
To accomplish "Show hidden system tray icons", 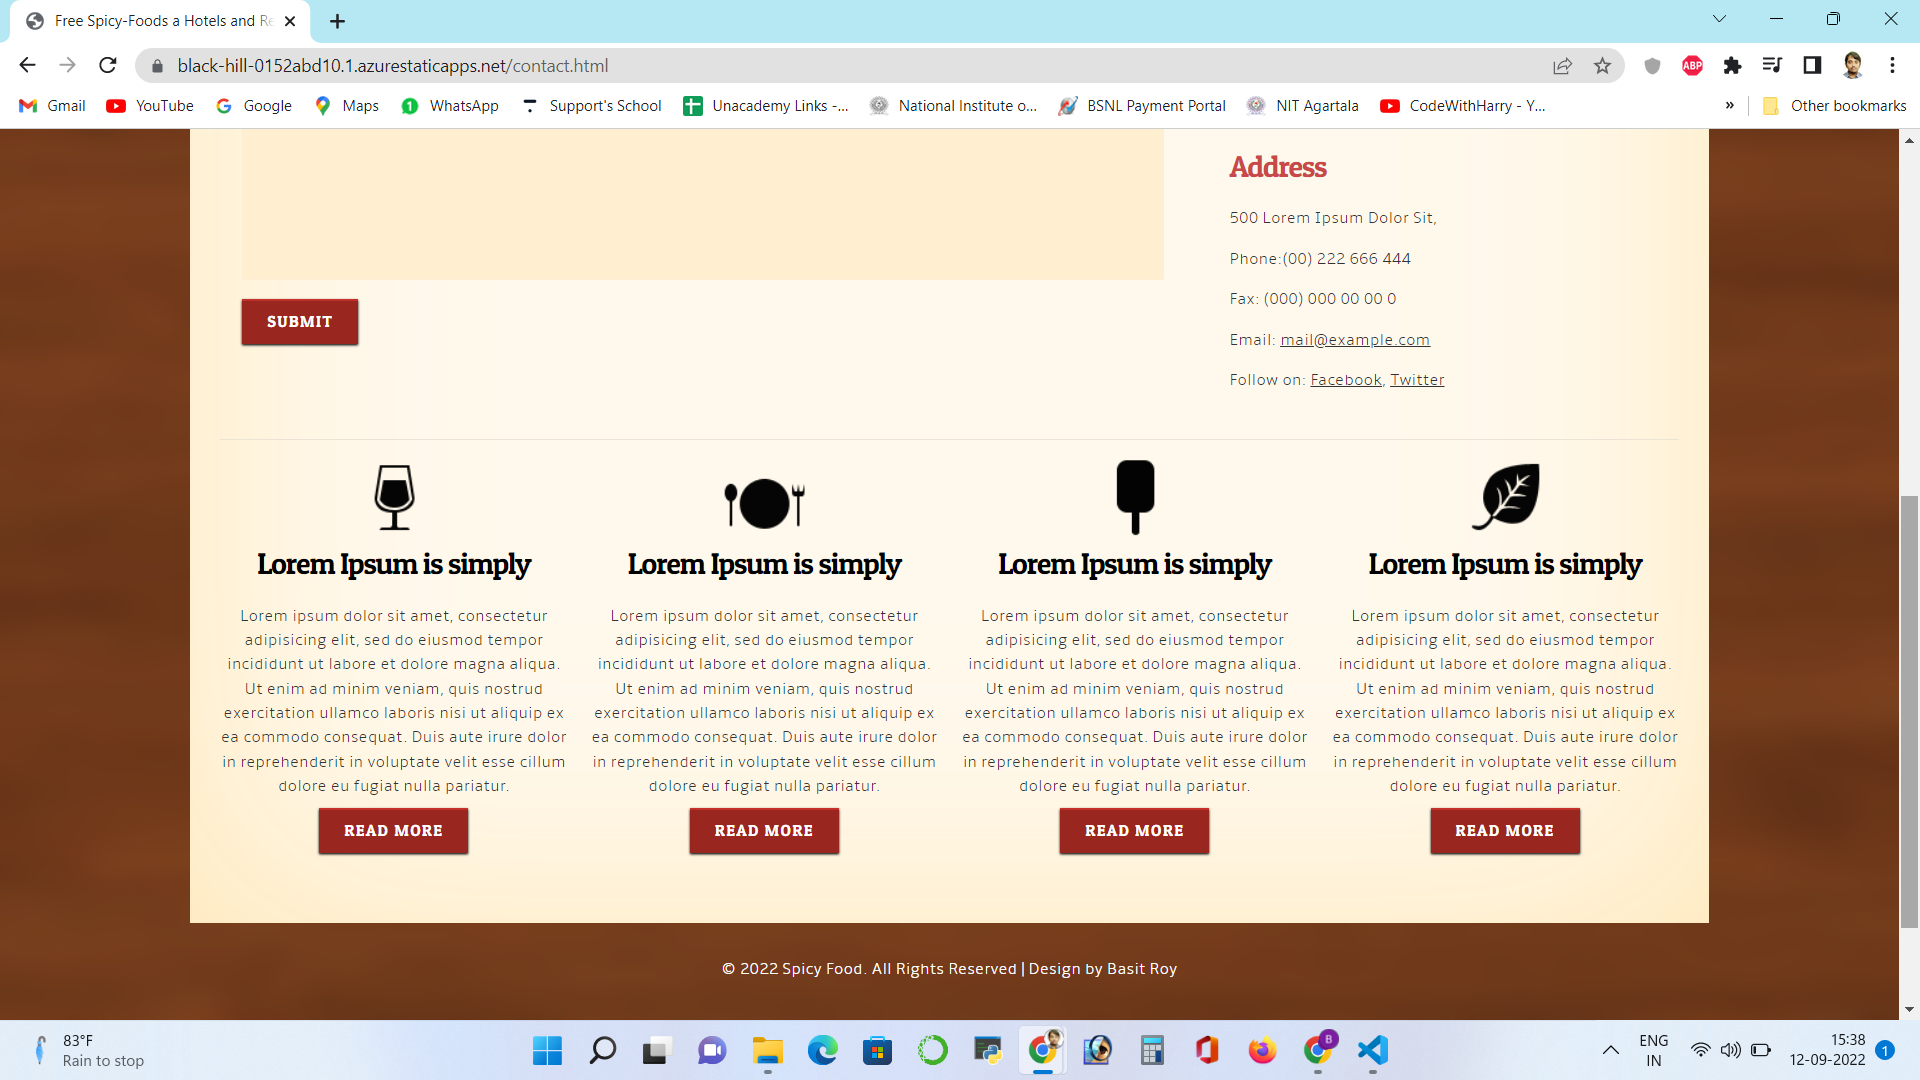I will [x=1610, y=1050].
